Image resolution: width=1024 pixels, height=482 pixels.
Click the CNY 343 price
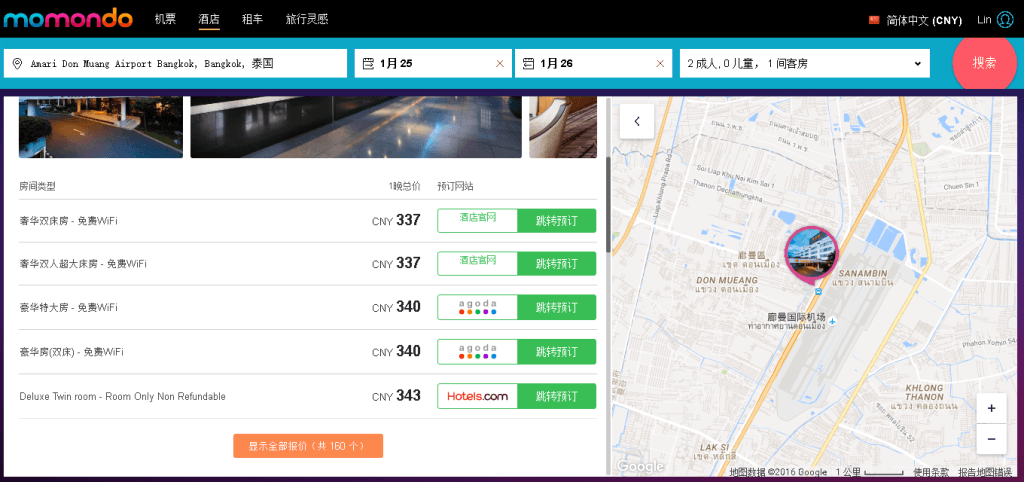[396, 396]
